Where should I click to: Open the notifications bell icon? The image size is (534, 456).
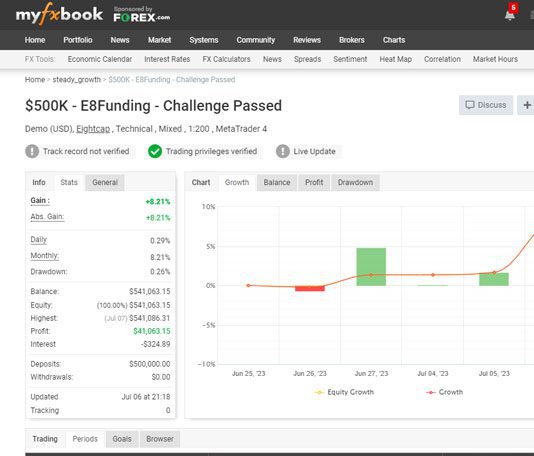pos(509,15)
